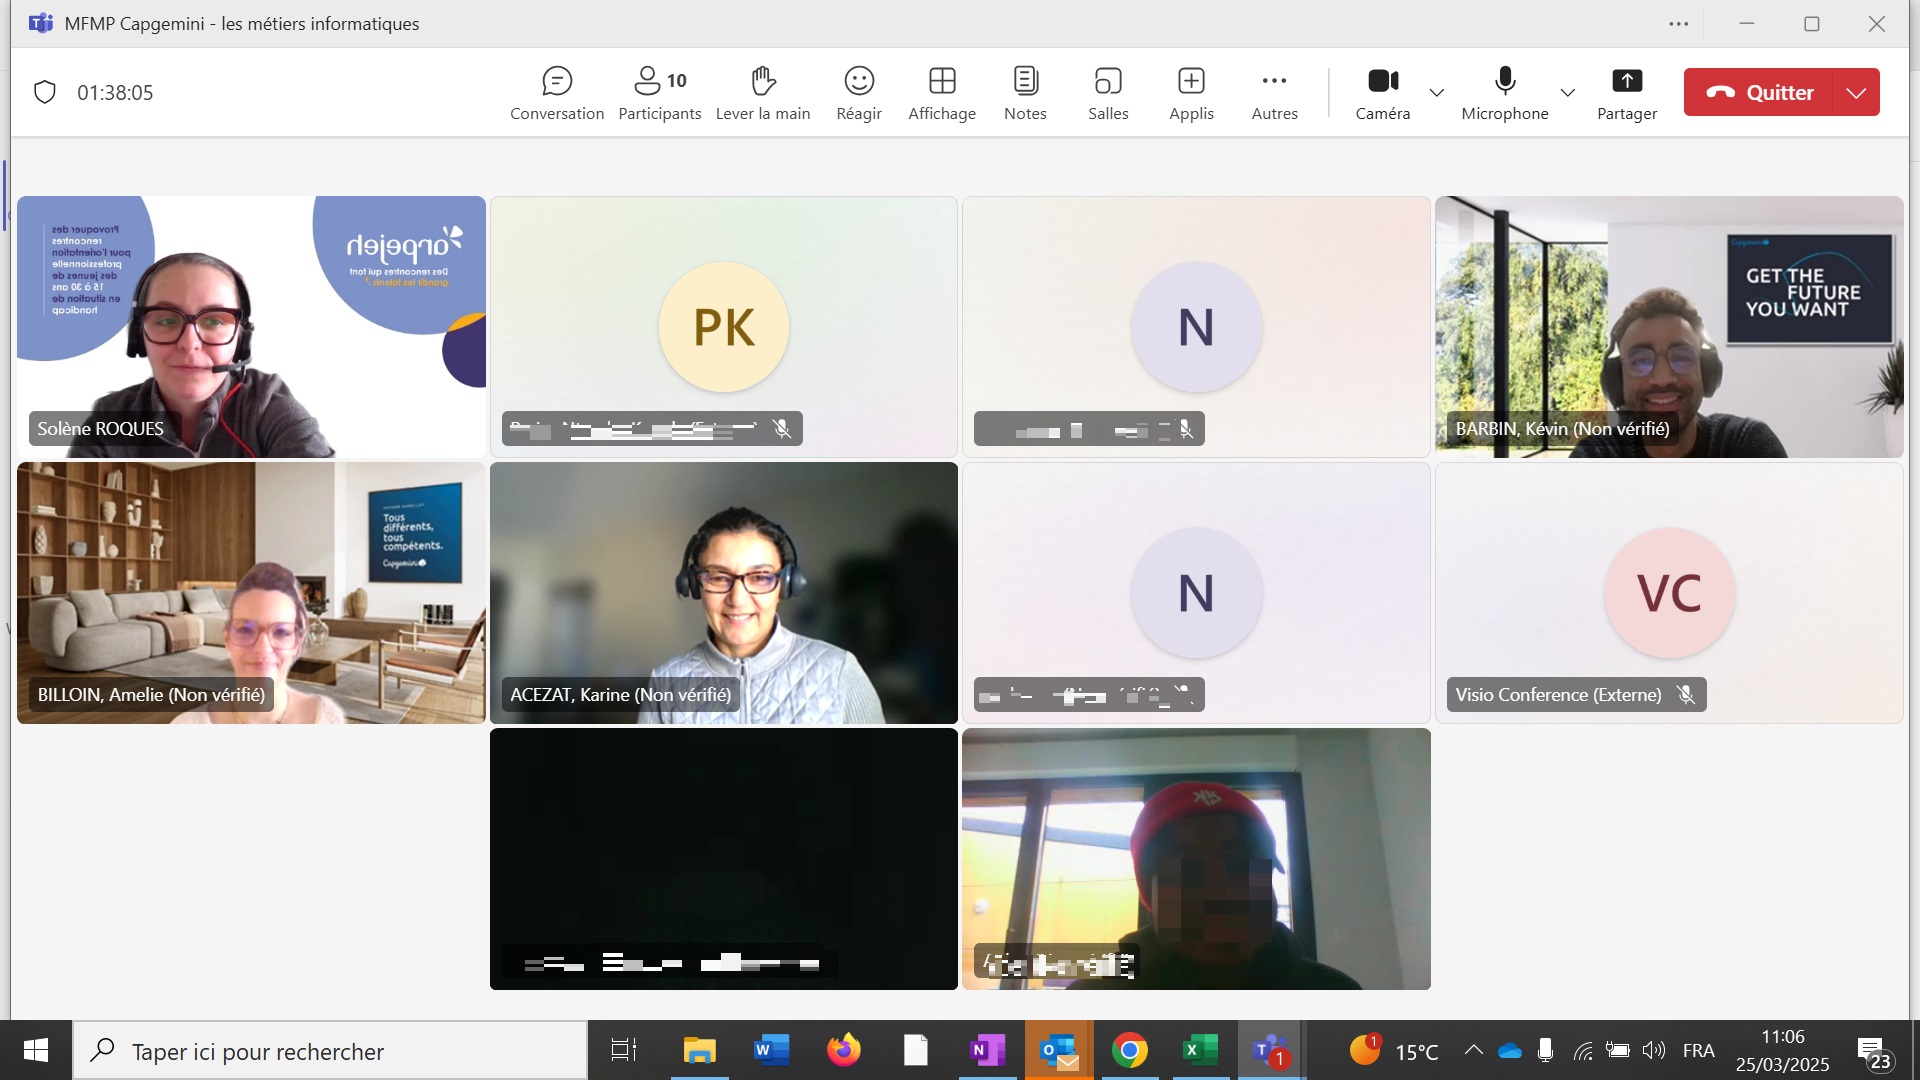Open the Applis add apps button

tap(1191, 93)
